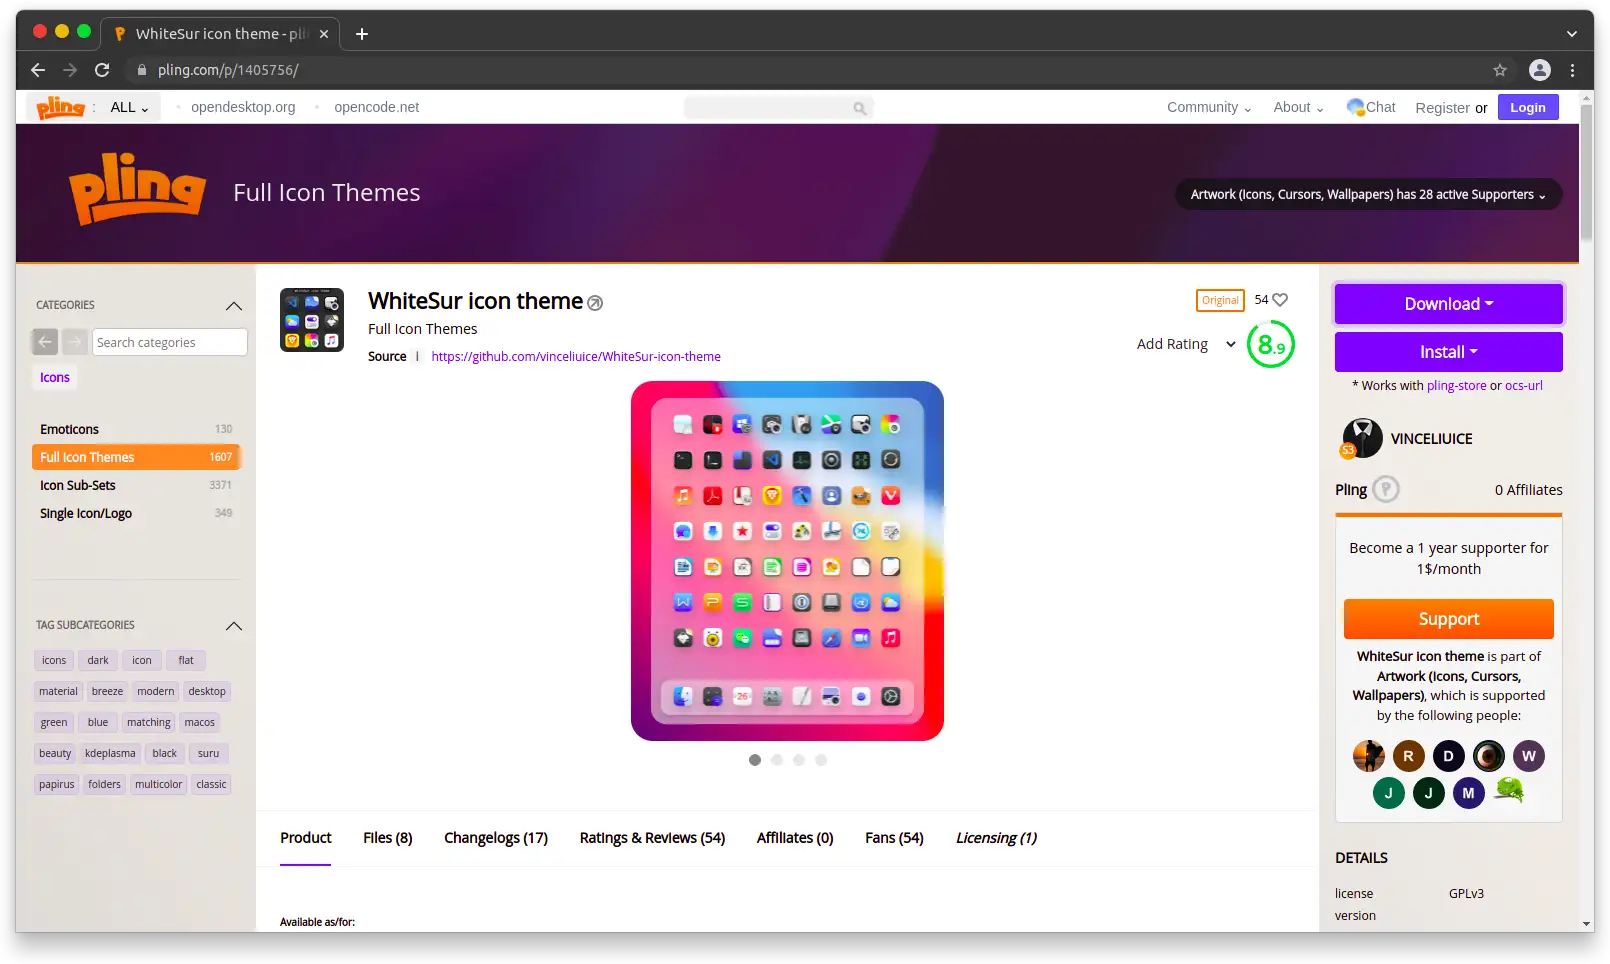Click the large Pling logo in the banner

tap(137, 190)
